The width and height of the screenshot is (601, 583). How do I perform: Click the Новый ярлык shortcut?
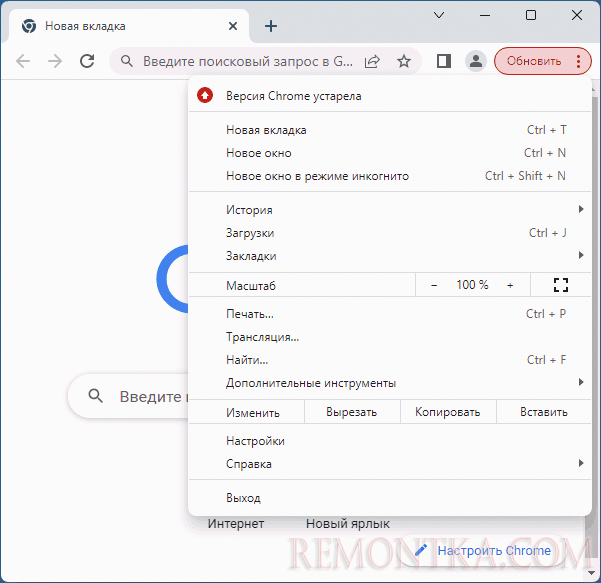coord(348,524)
